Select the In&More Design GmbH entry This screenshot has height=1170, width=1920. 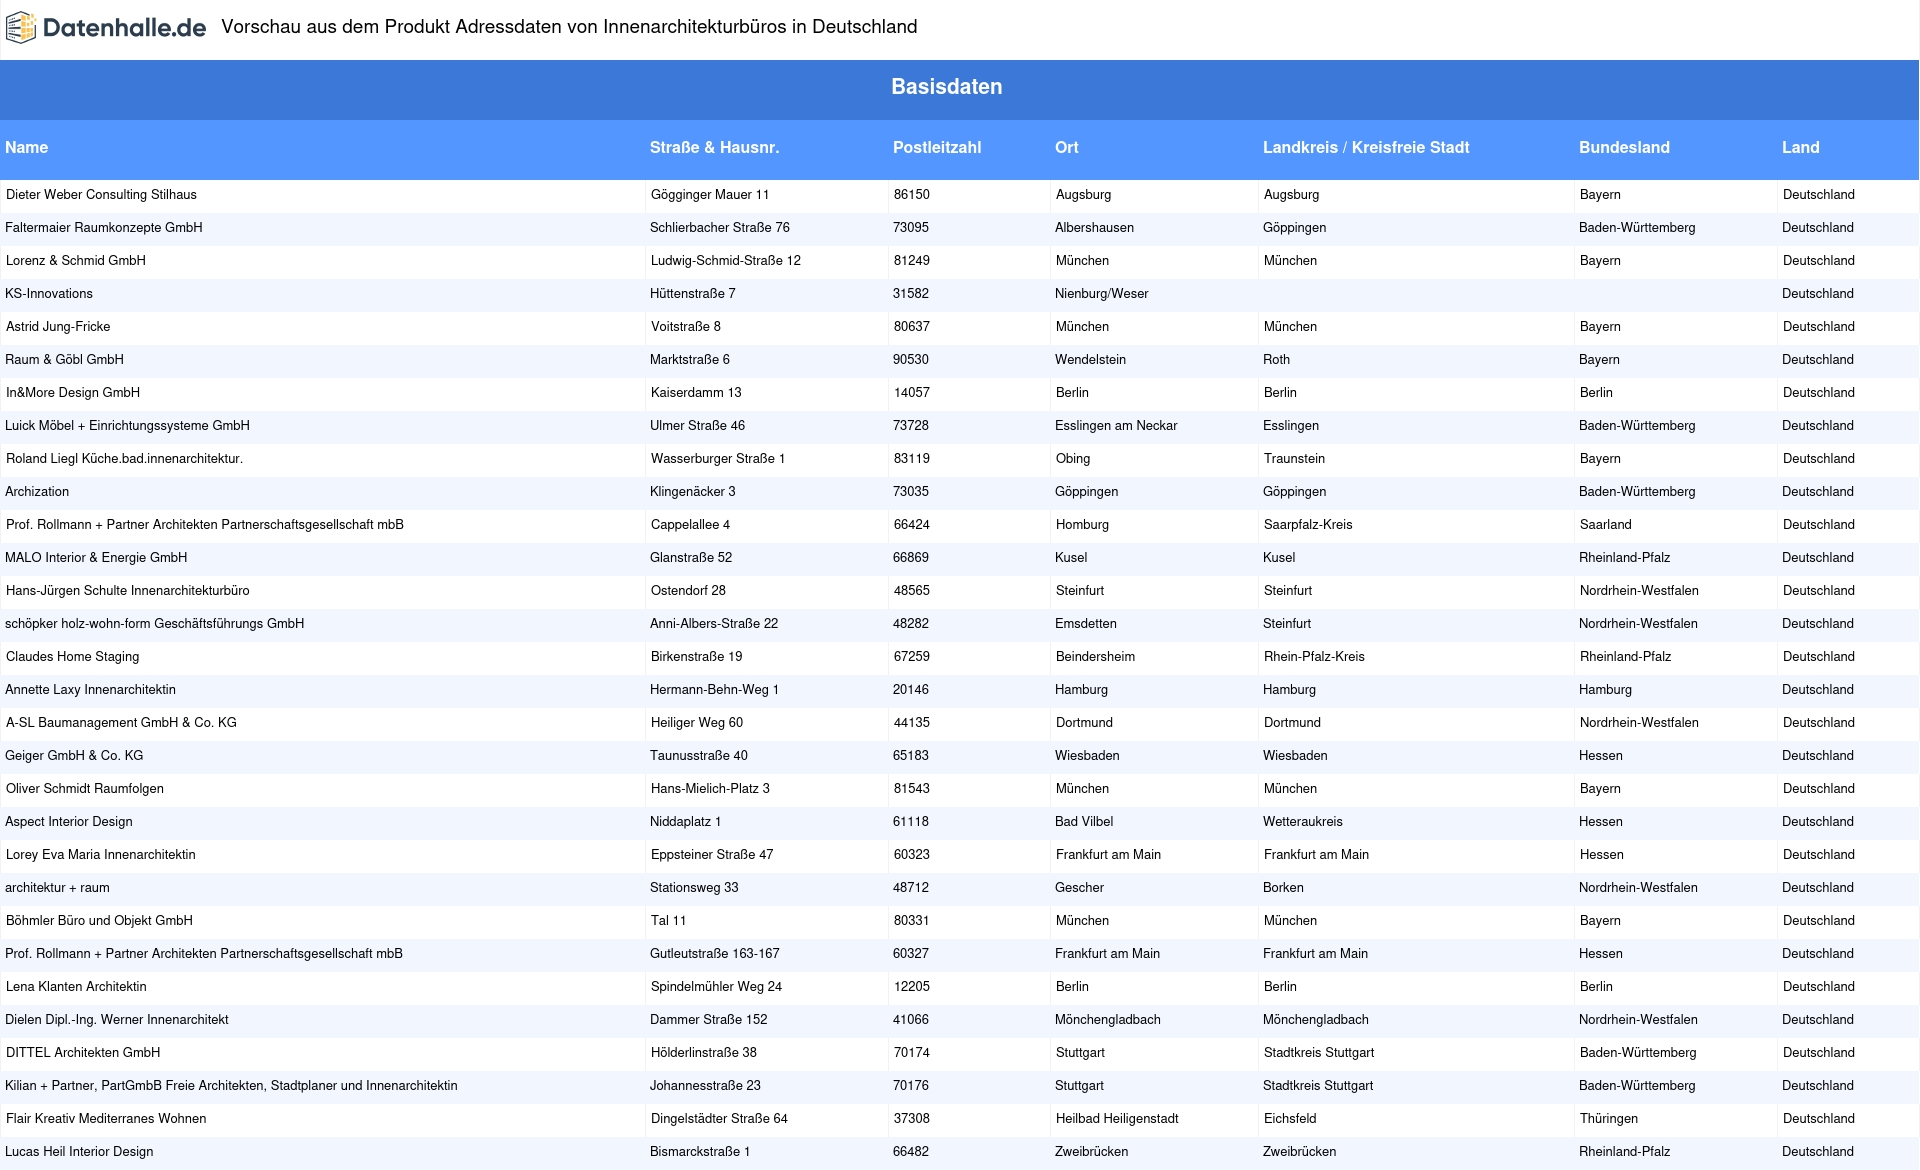tap(73, 393)
